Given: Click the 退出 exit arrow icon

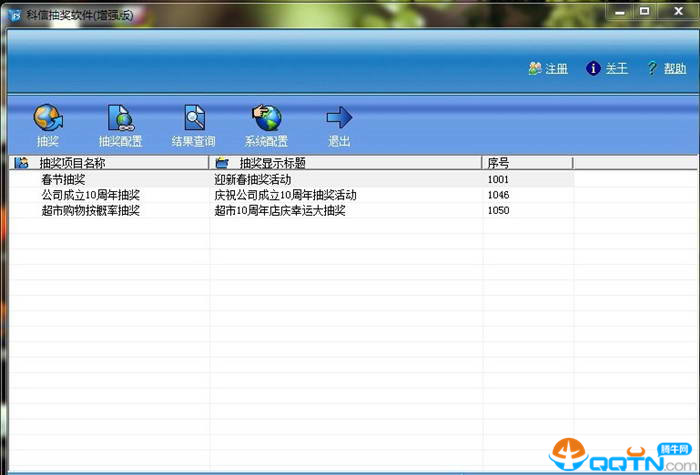Looking at the screenshot, I should pyautogui.click(x=339, y=120).
